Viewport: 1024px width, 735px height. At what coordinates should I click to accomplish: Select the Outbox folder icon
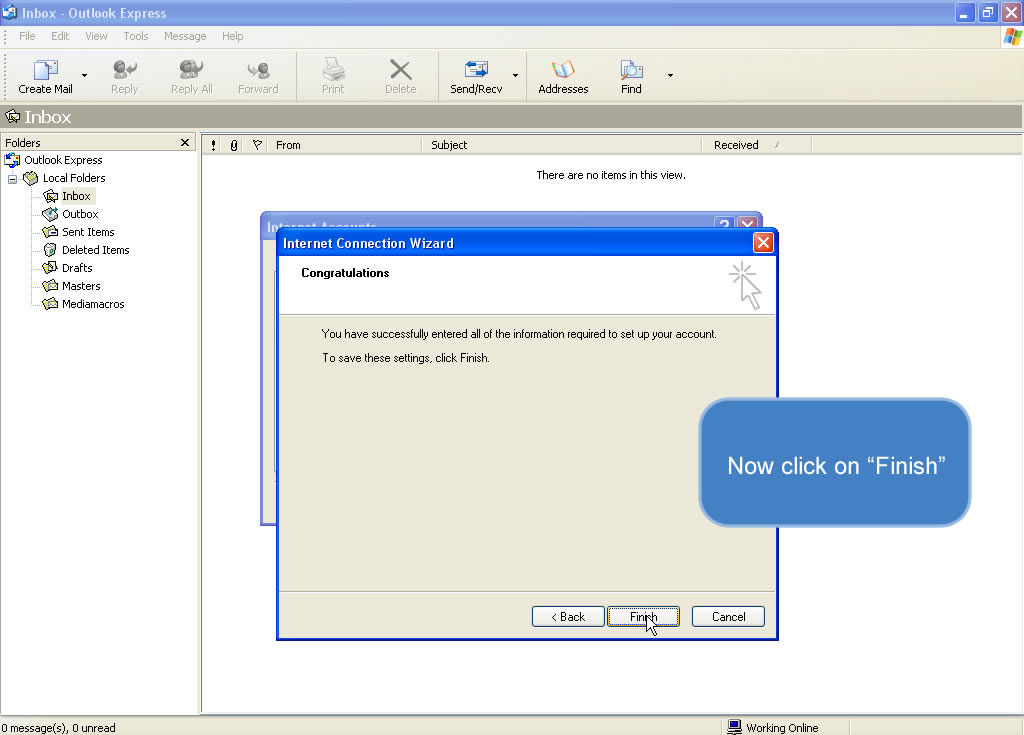click(50, 214)
